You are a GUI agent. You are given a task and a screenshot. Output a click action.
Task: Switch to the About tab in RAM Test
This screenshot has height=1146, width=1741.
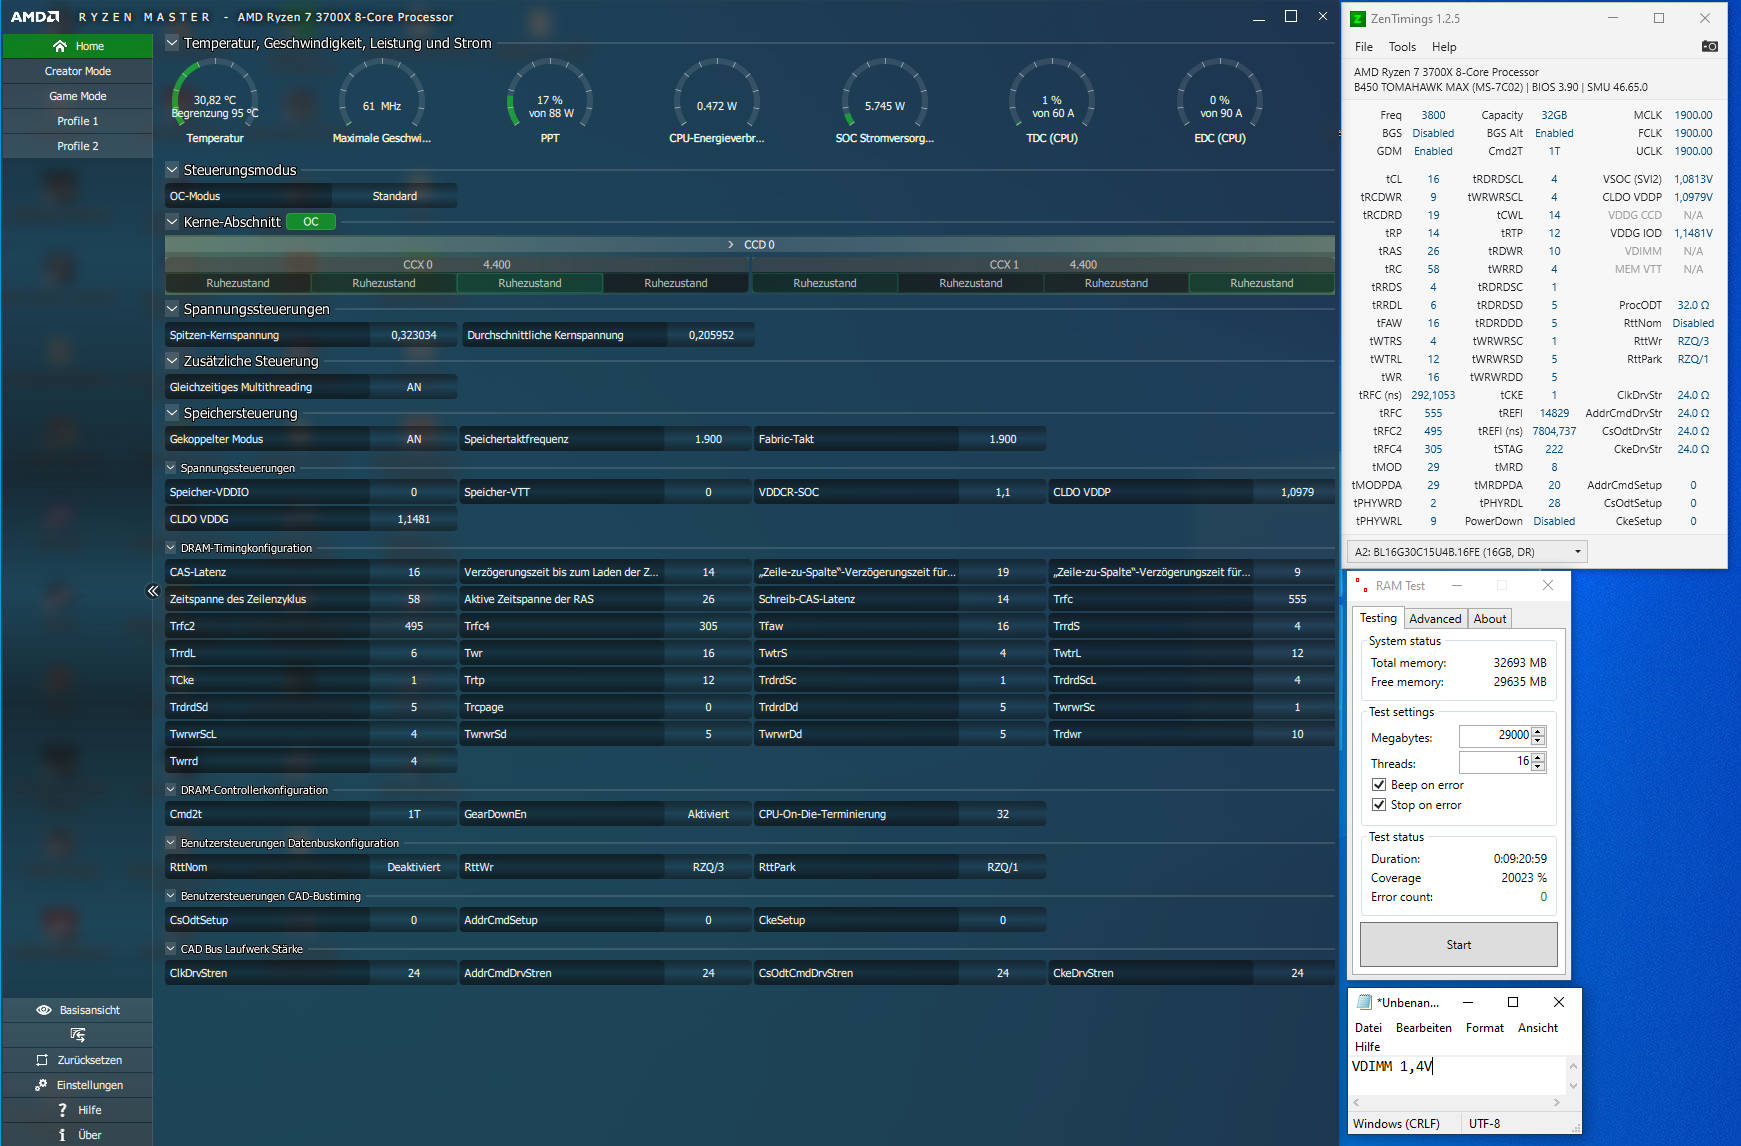click(x=1490, y=619)
